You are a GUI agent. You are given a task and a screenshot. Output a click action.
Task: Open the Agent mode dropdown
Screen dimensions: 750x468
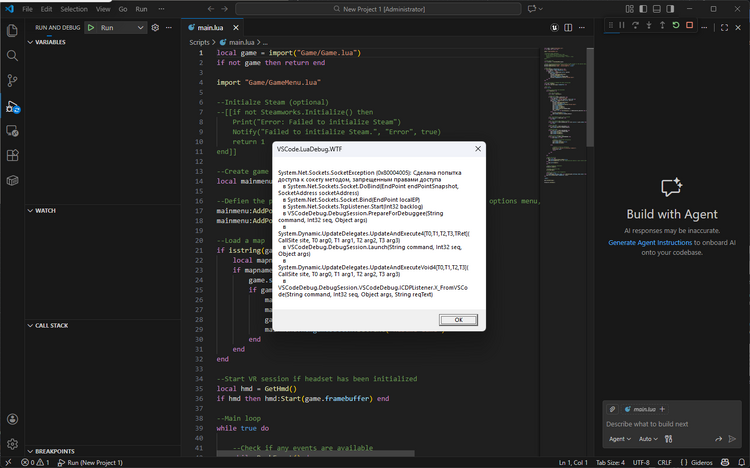click(619, 439)
